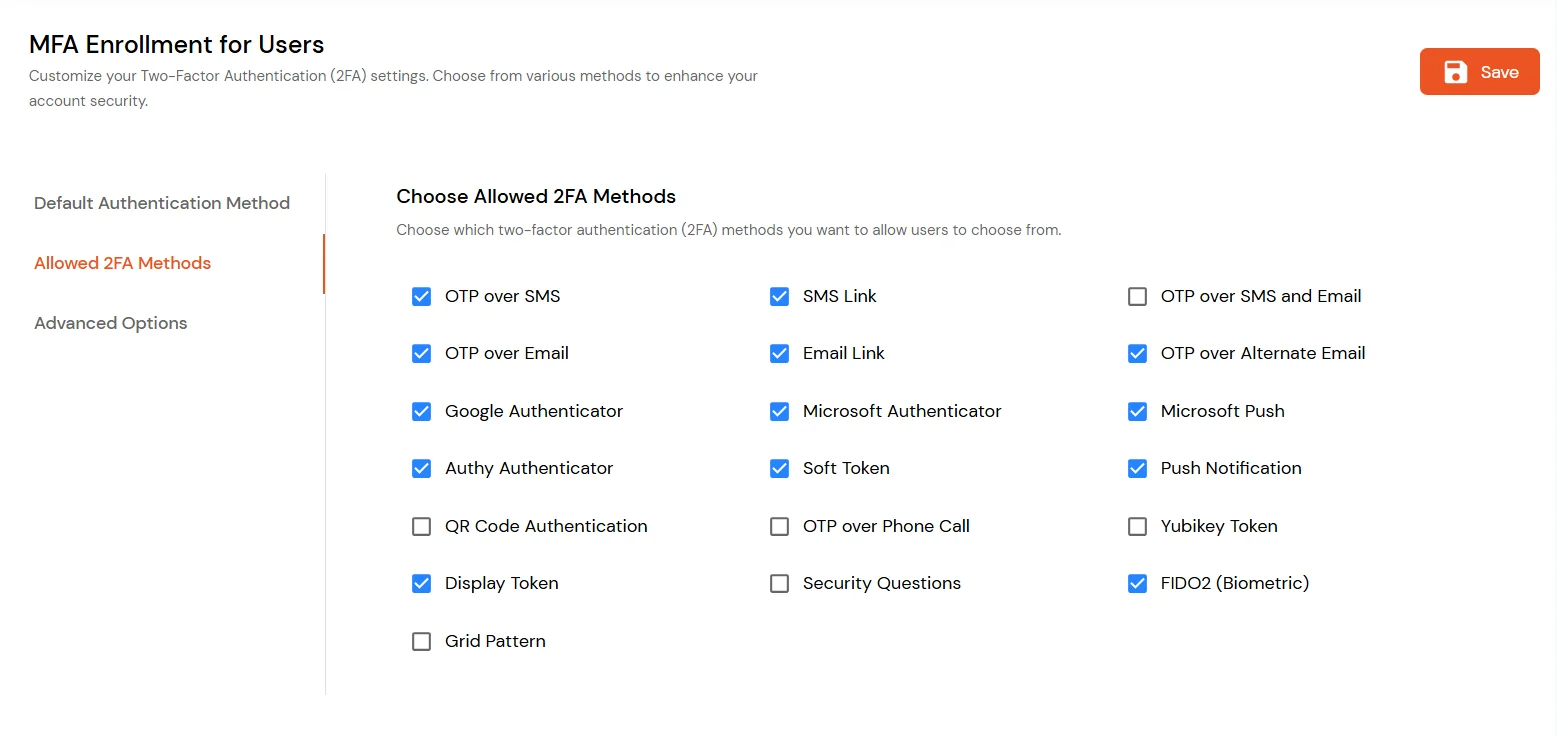Screen dimensions: 1557x737
Task: Uncheck Email Link as allowed method
Action: [x=779, y=353]
